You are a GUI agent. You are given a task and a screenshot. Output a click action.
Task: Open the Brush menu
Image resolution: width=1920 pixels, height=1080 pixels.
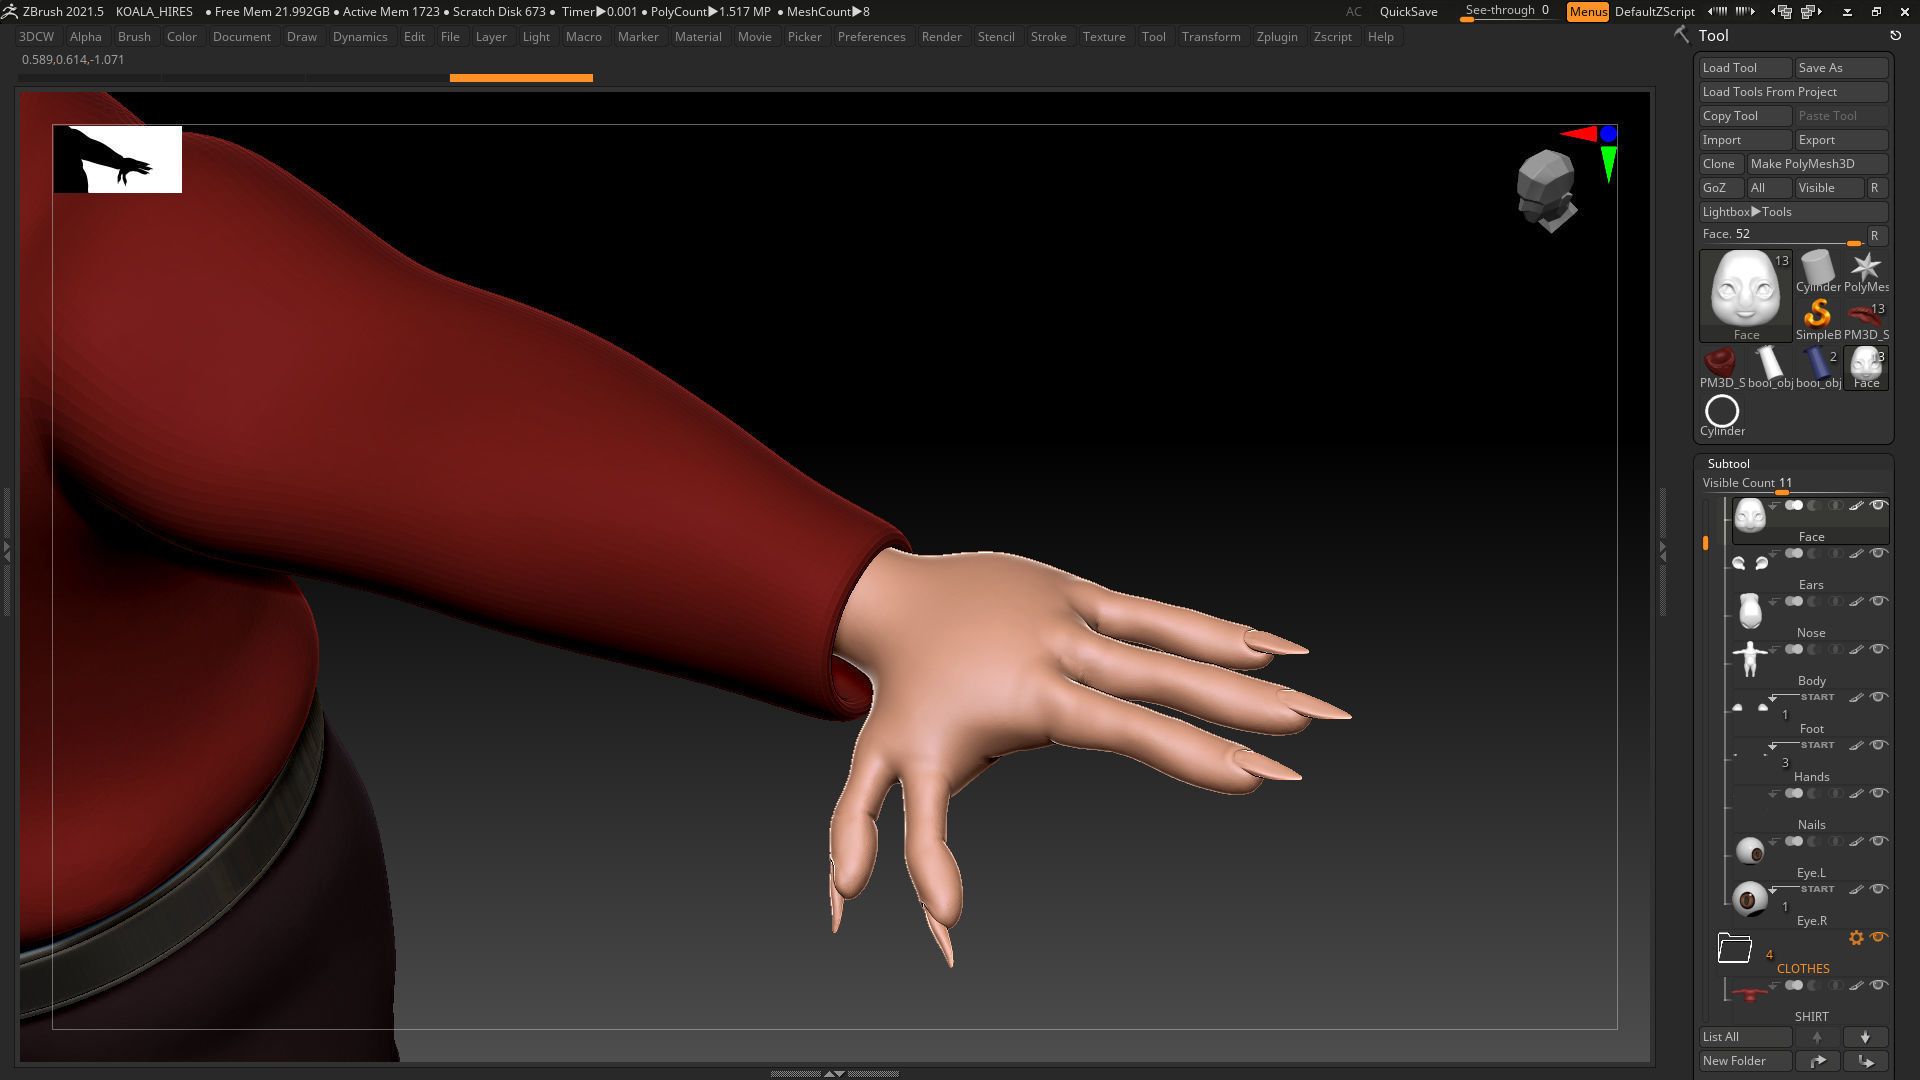134,37
